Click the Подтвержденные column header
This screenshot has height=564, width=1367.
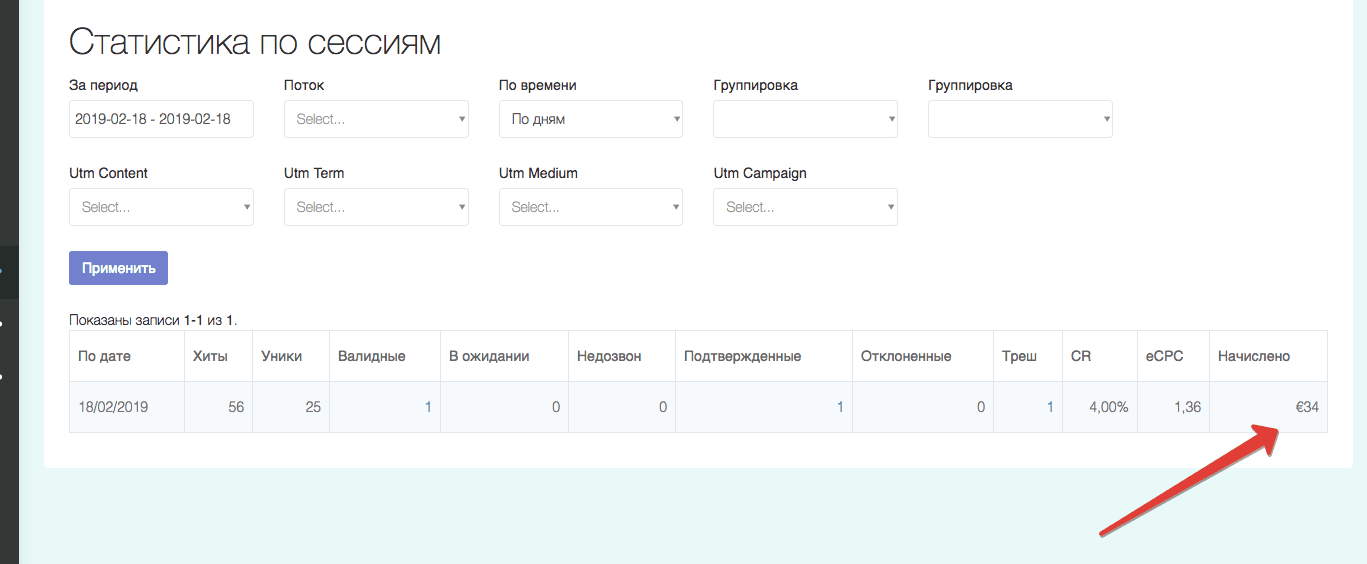743,356
